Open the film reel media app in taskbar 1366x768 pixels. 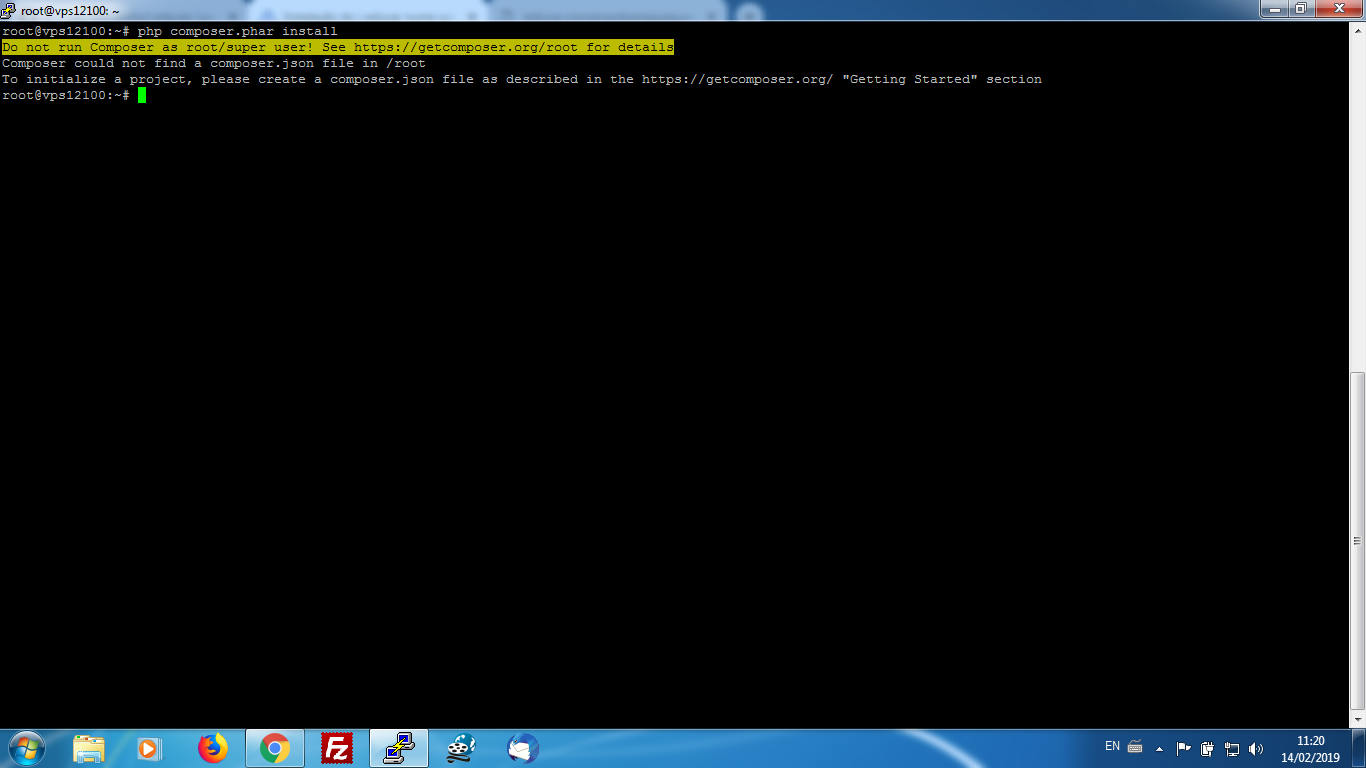point(460,748)
